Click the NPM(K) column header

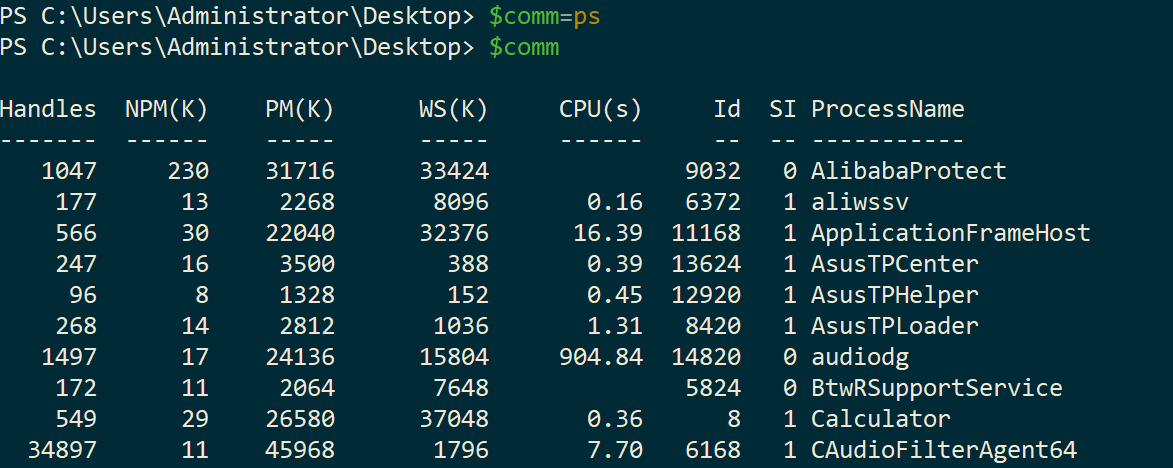click(x=167, y=110)
